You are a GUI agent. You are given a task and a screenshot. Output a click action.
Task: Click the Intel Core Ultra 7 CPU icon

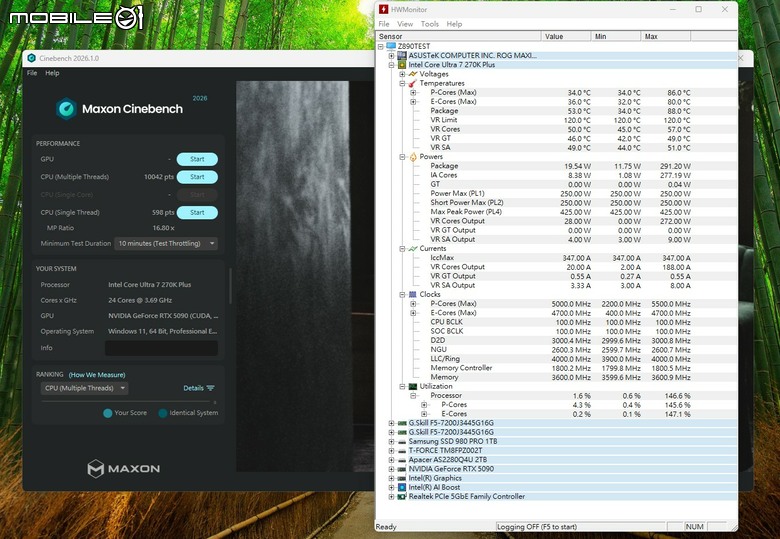[402, 65]
